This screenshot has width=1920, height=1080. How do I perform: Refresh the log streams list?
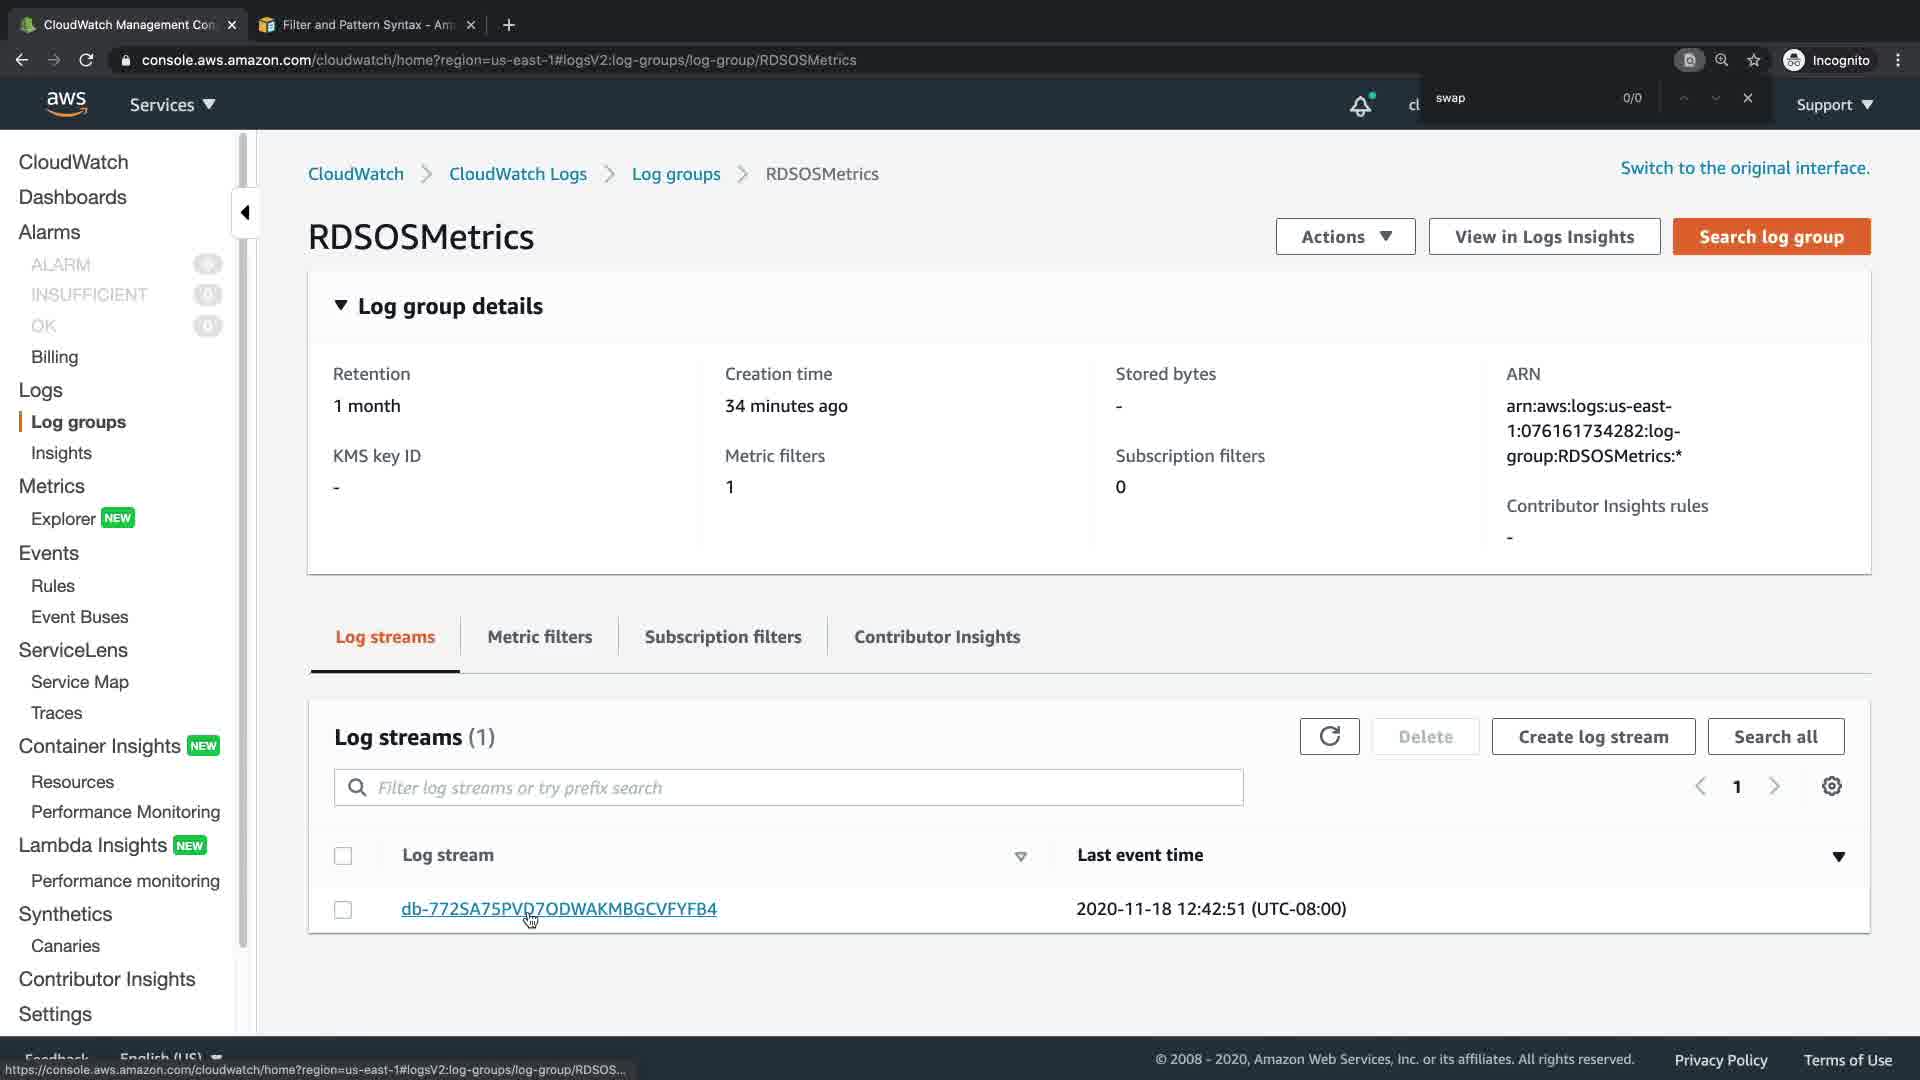point(1329,737)
